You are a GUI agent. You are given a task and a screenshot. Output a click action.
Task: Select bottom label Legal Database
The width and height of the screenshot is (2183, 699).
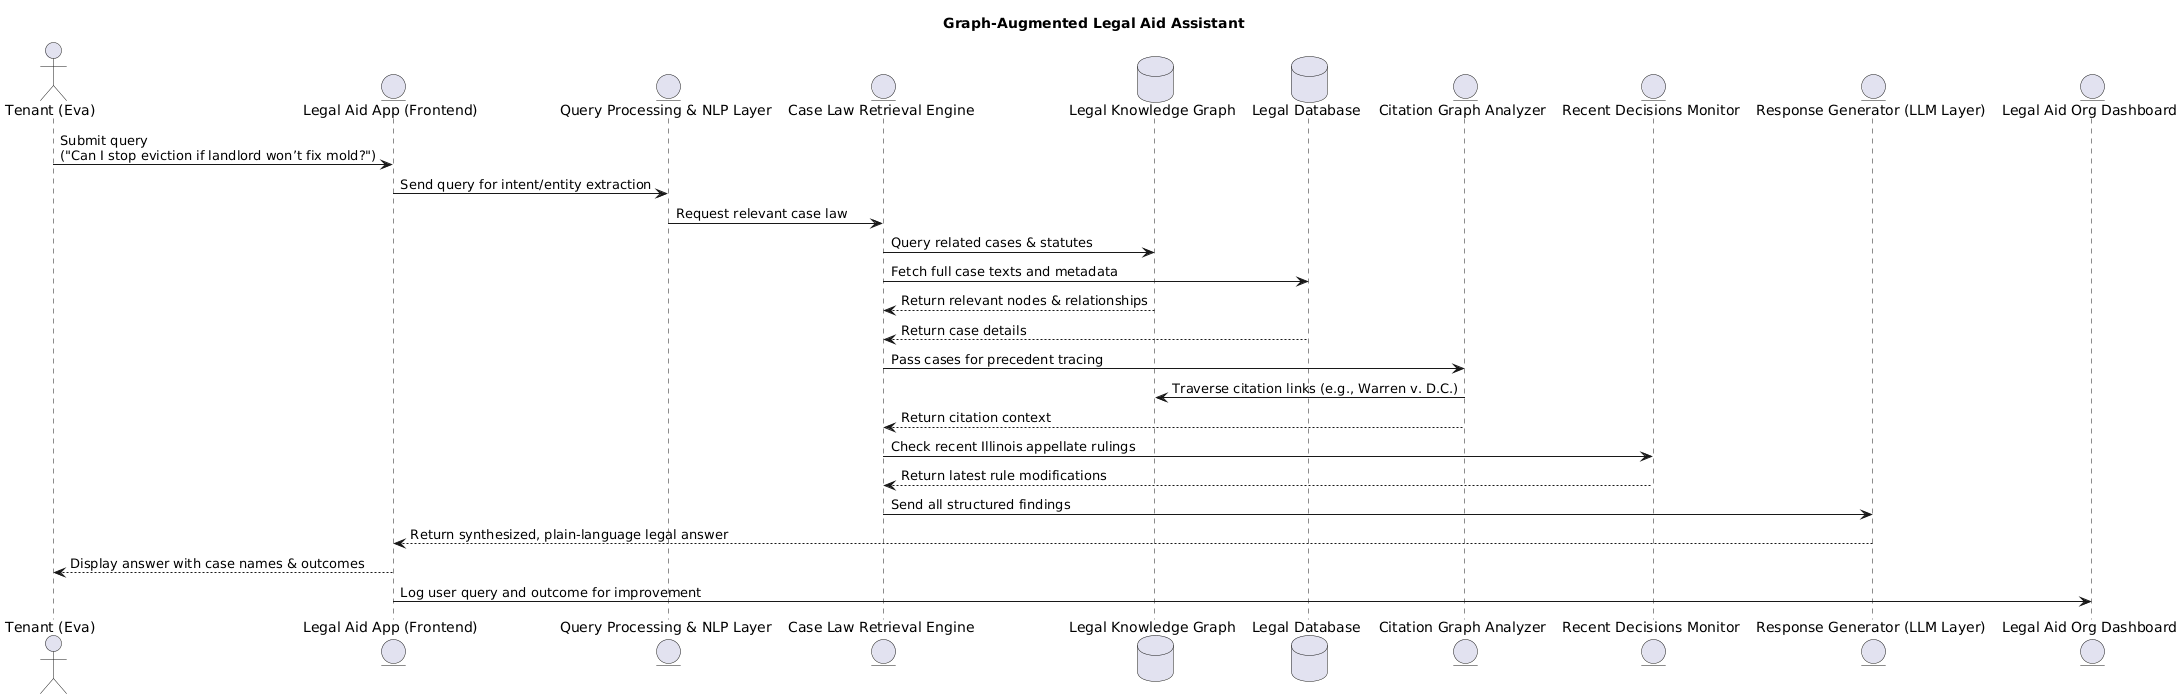pyautogui.click(x=1306, y=627)
